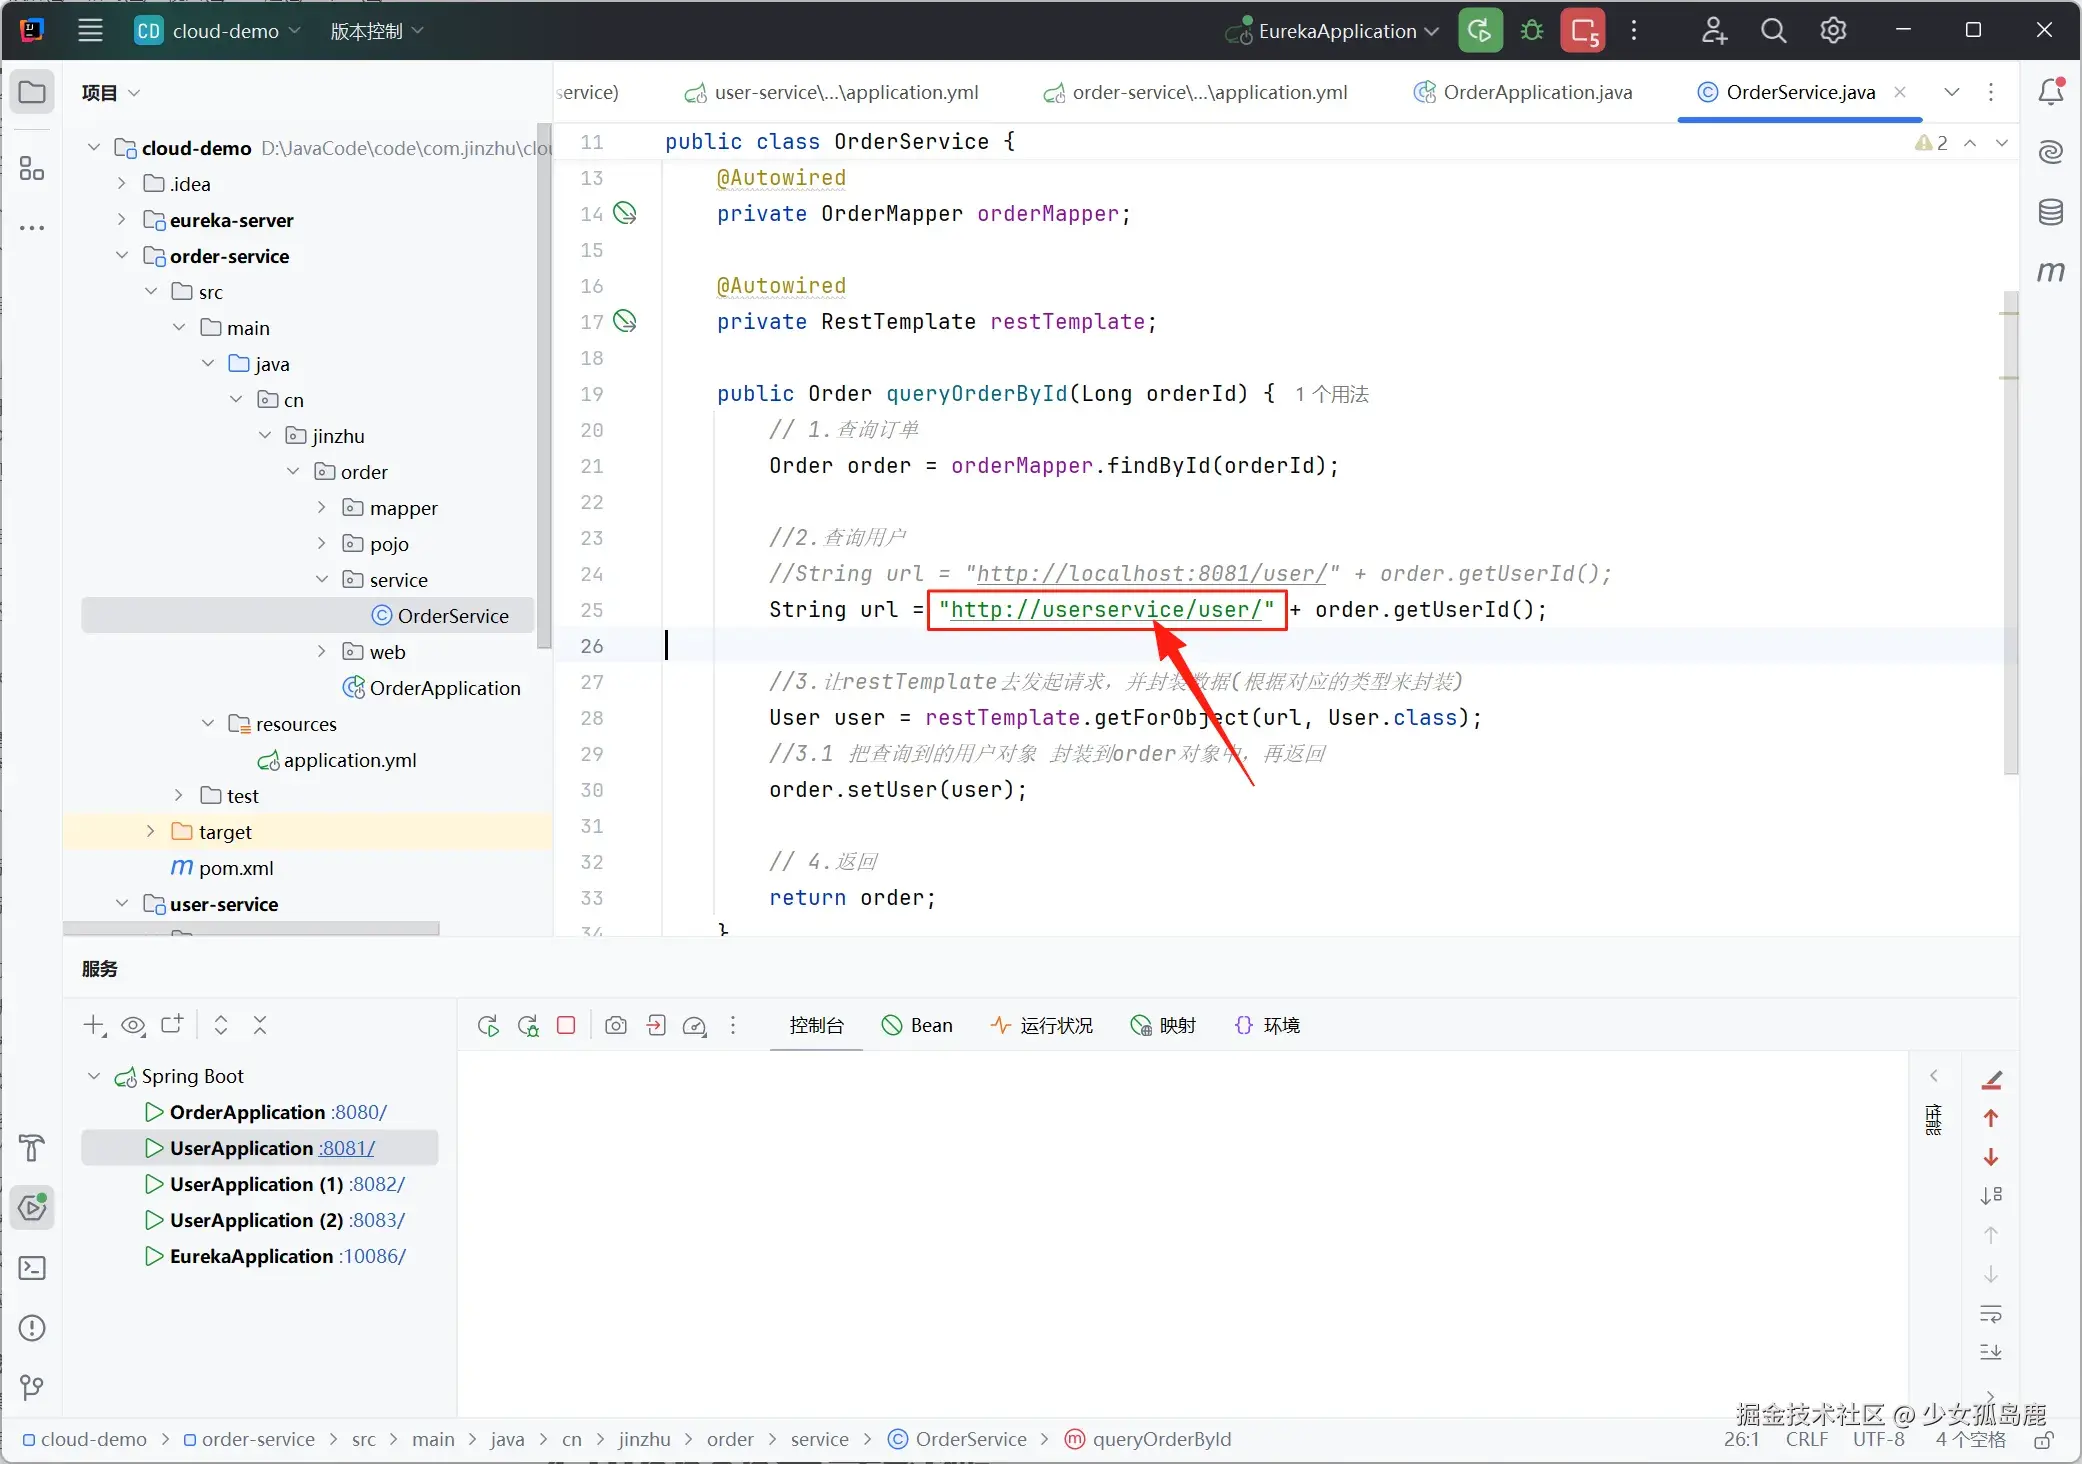Collapse the Spring Boot services node

tap(94, 1076)
